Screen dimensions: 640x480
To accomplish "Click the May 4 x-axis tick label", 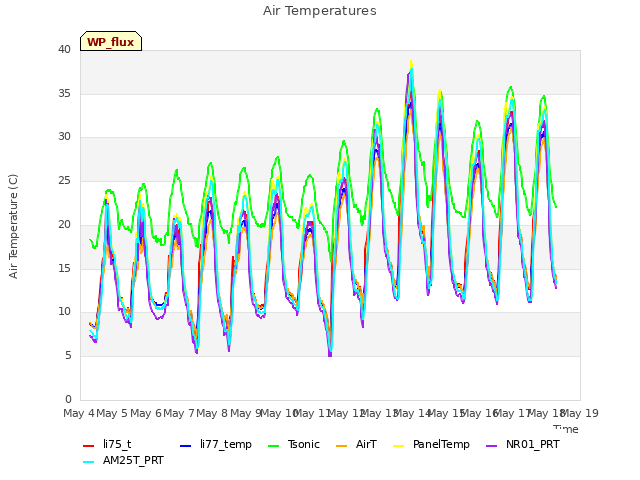I will point(79,413).
